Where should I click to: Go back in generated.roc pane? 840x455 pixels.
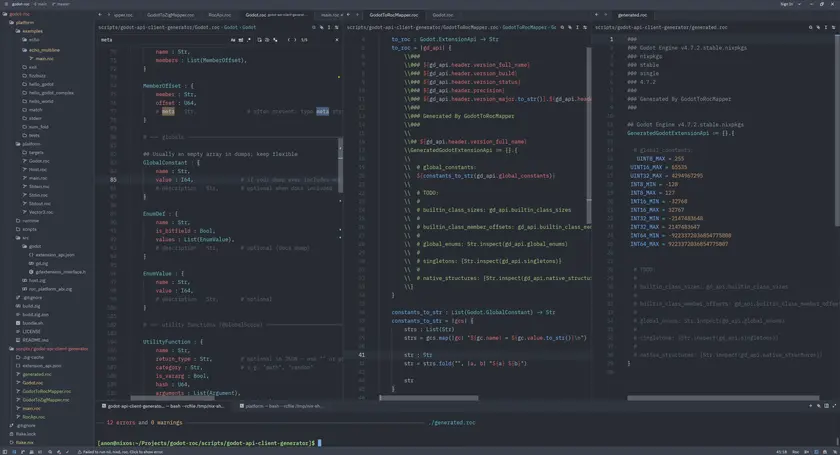pyautogui.click(x=597, y=15)
